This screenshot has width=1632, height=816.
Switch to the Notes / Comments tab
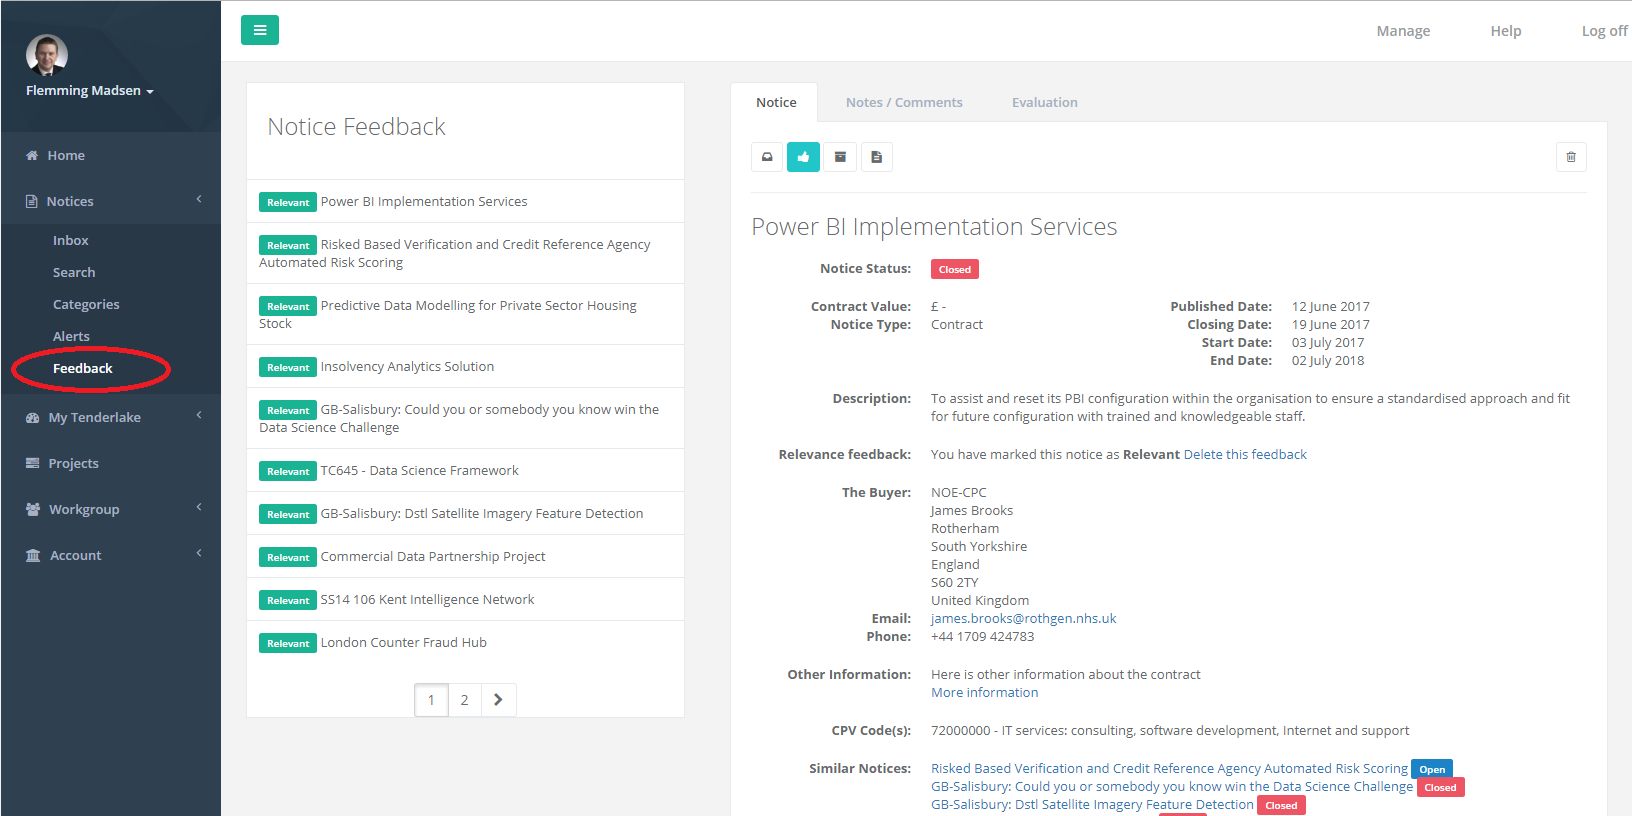pyautogui.click(x=904, y=102)
